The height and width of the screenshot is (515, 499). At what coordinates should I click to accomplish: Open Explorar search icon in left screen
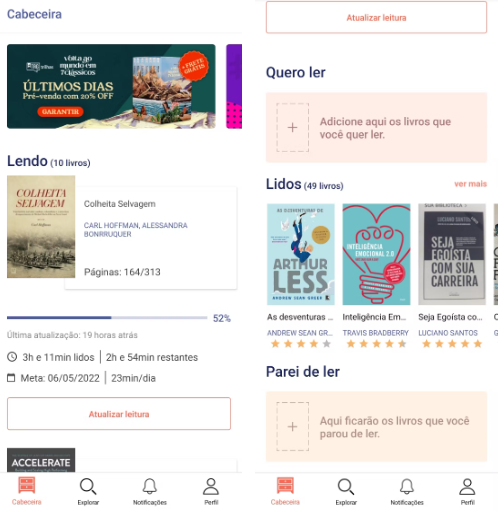(88, 487)
